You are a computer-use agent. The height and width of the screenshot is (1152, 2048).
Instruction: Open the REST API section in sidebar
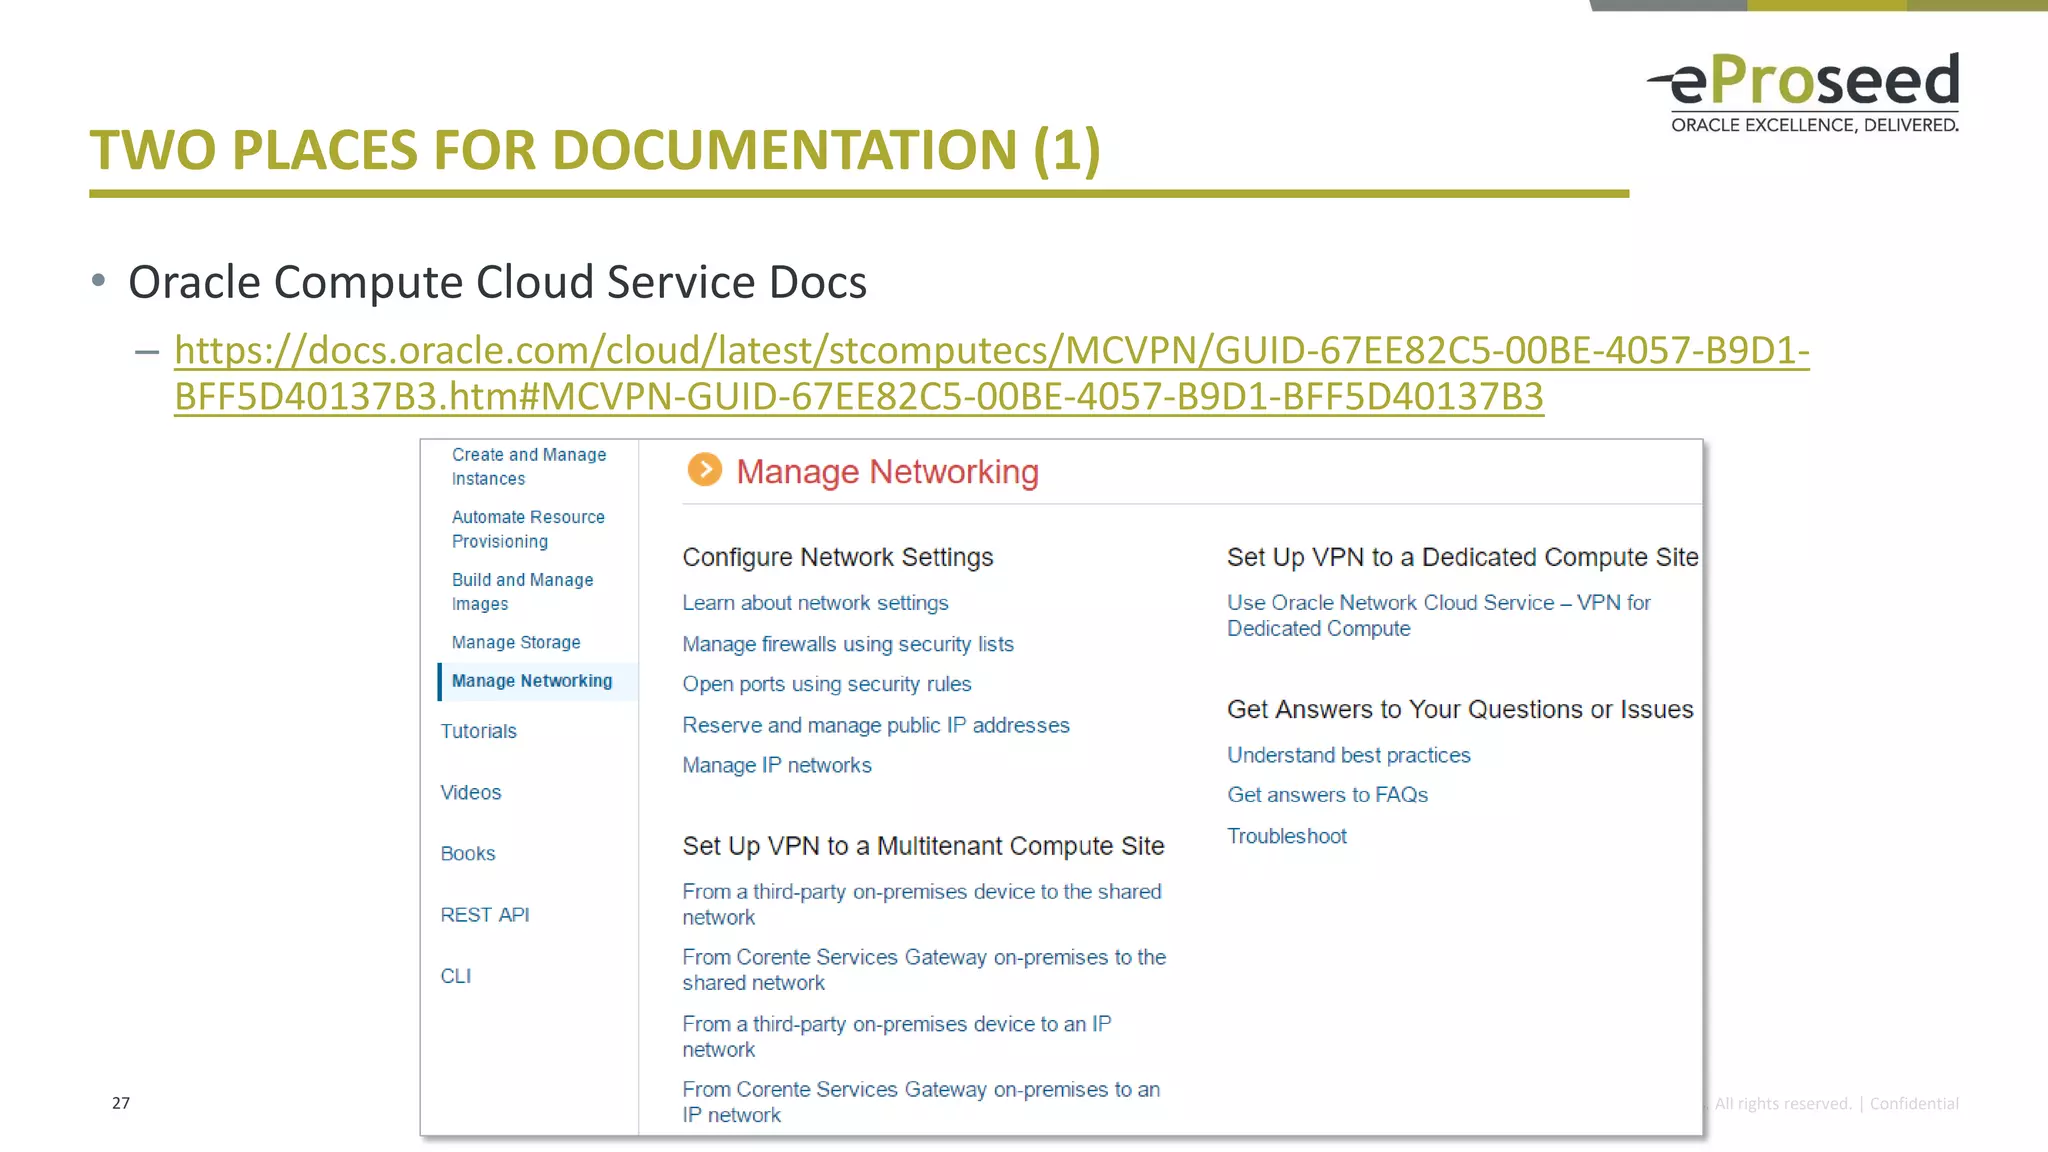(484, 915)
